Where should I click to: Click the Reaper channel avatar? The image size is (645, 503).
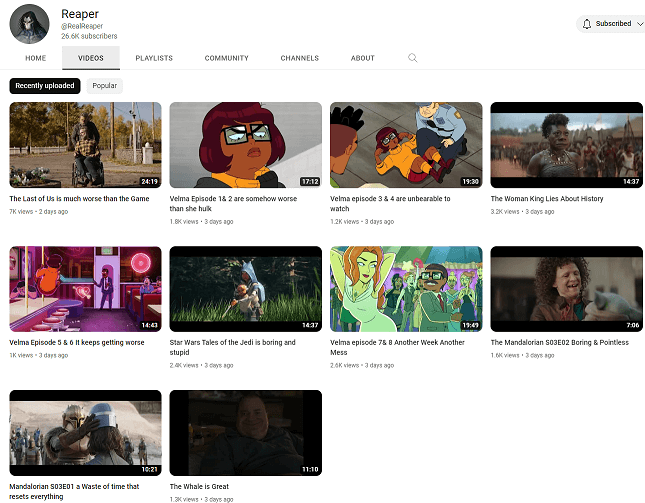click(x=30, y=24)
